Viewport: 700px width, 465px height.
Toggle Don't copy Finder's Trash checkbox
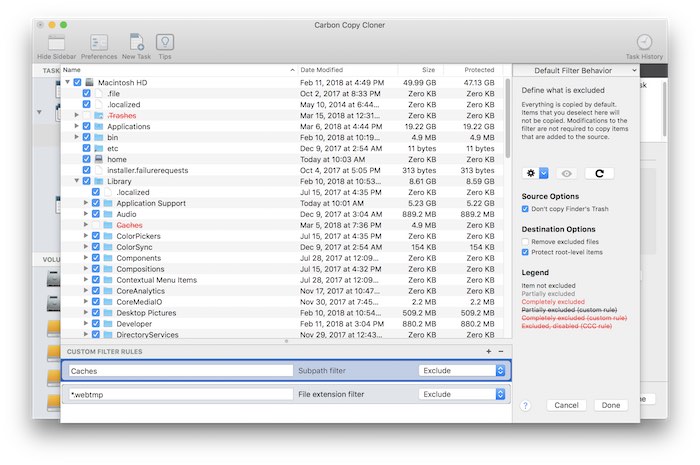pos(525,209)
